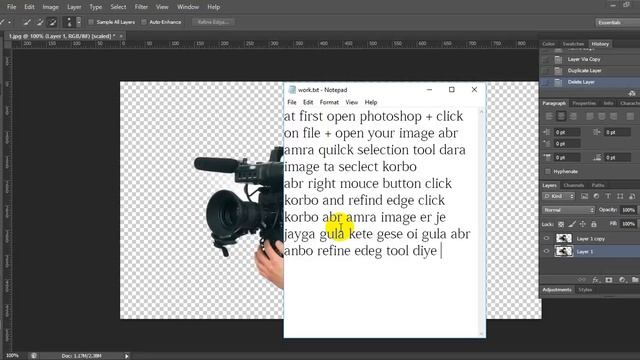Toggle history brush source for Layer Via Copy

coord(545,59)
